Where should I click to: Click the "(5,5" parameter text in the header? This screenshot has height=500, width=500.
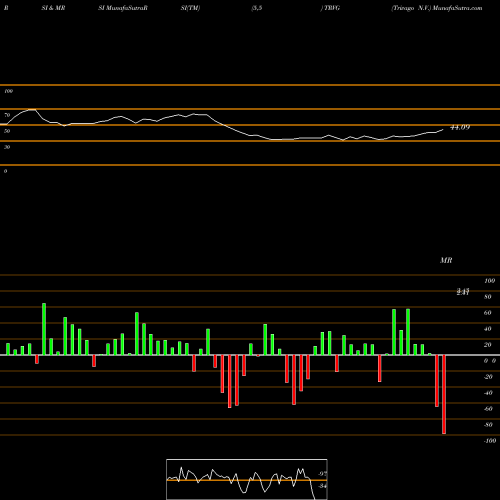point(257,8)
